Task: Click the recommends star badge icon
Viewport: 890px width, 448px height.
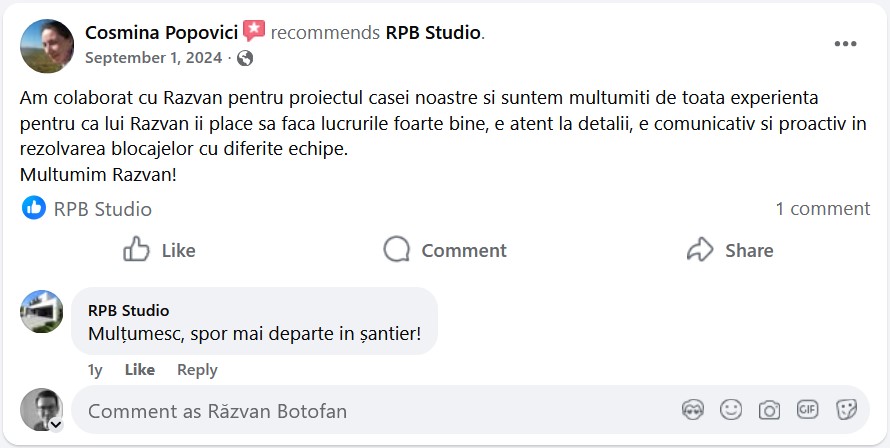Action: coord(254,32)
